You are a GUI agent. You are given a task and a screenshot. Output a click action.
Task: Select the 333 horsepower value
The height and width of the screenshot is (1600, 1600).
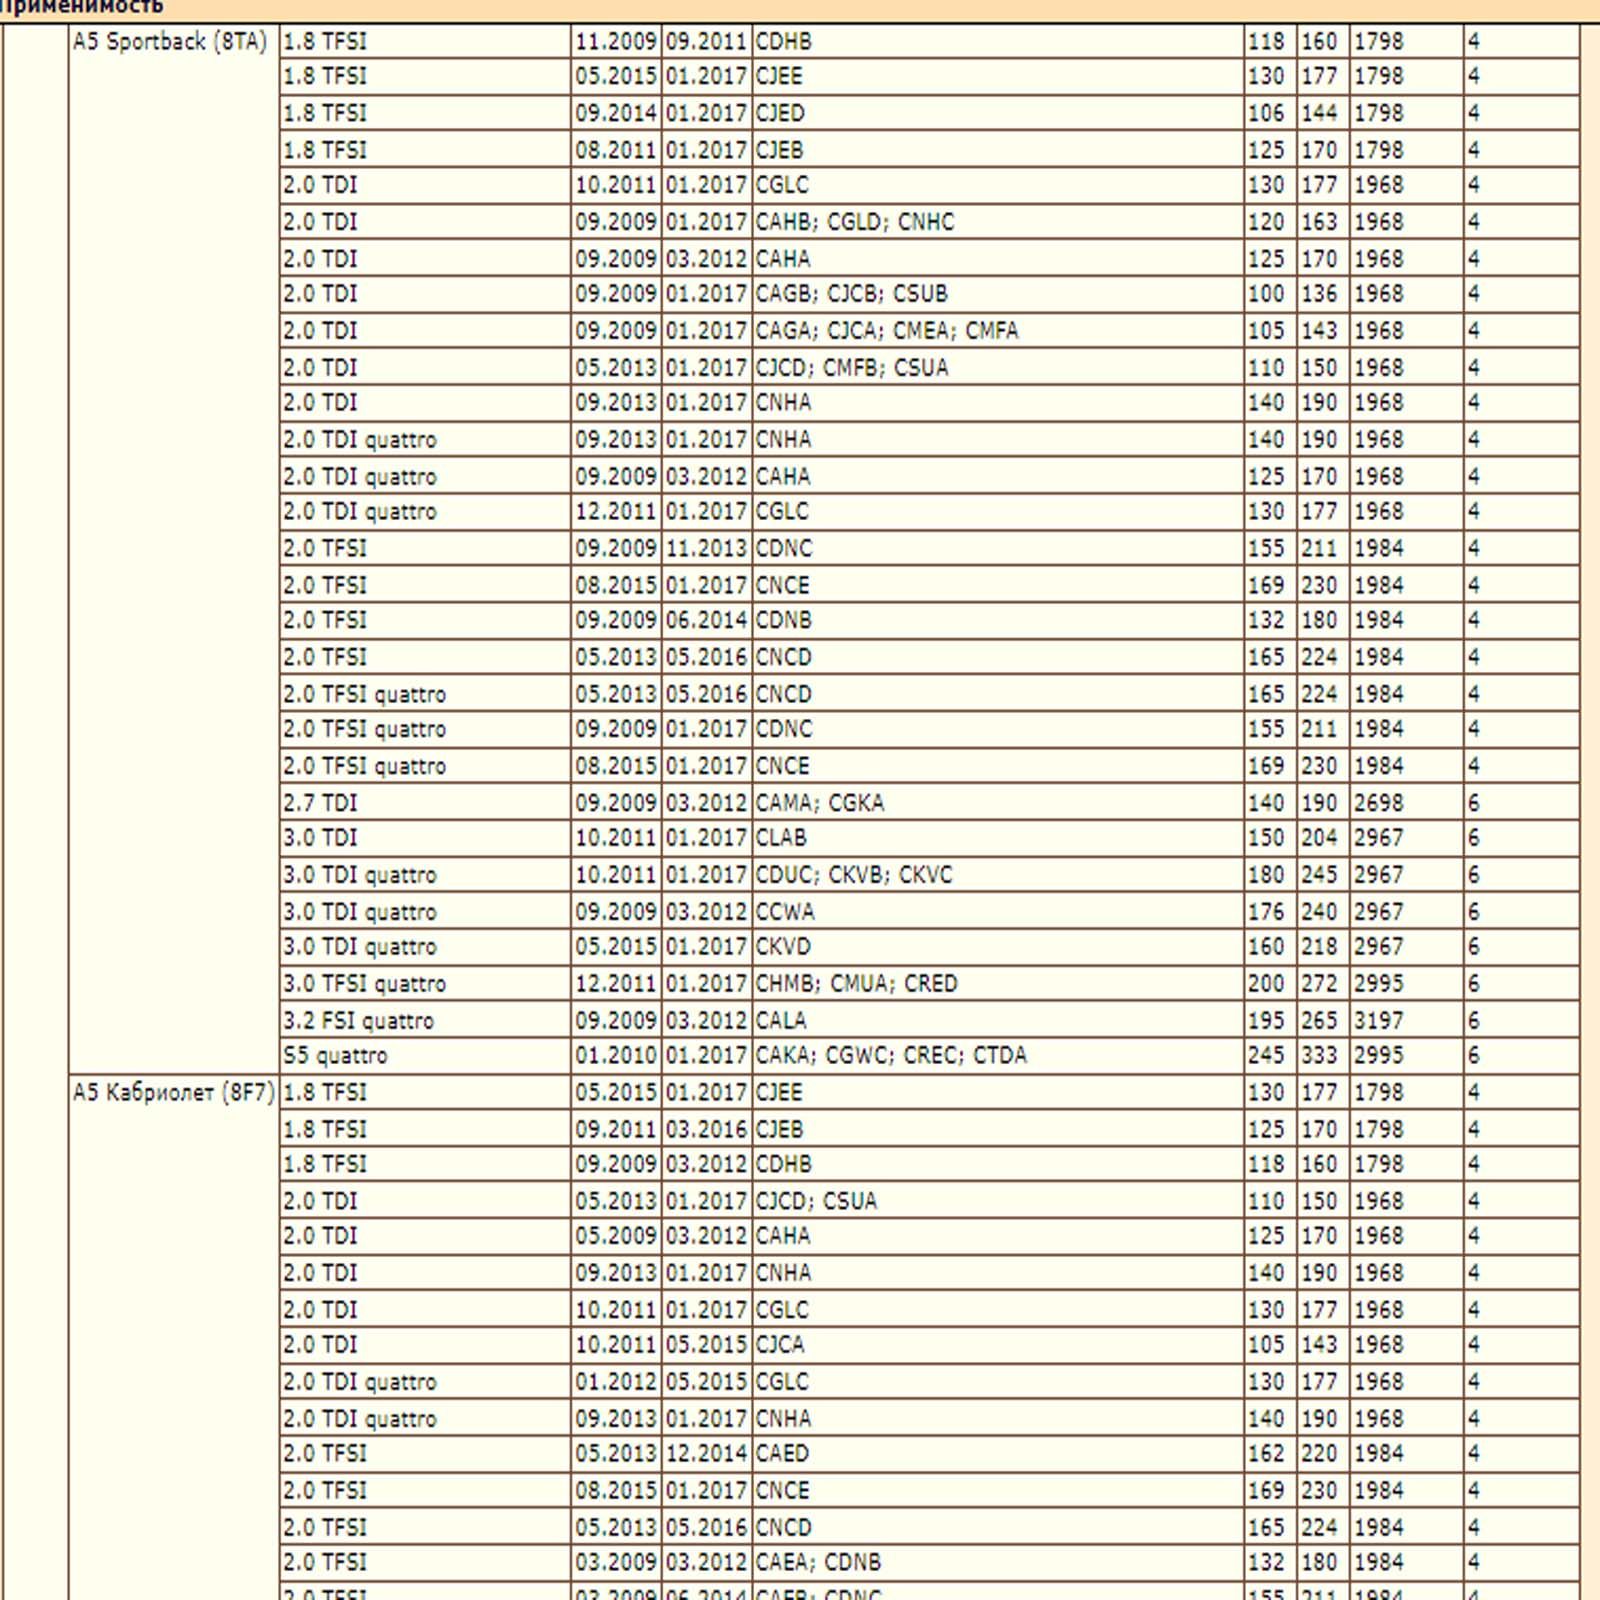(x=1319, y=1056)
